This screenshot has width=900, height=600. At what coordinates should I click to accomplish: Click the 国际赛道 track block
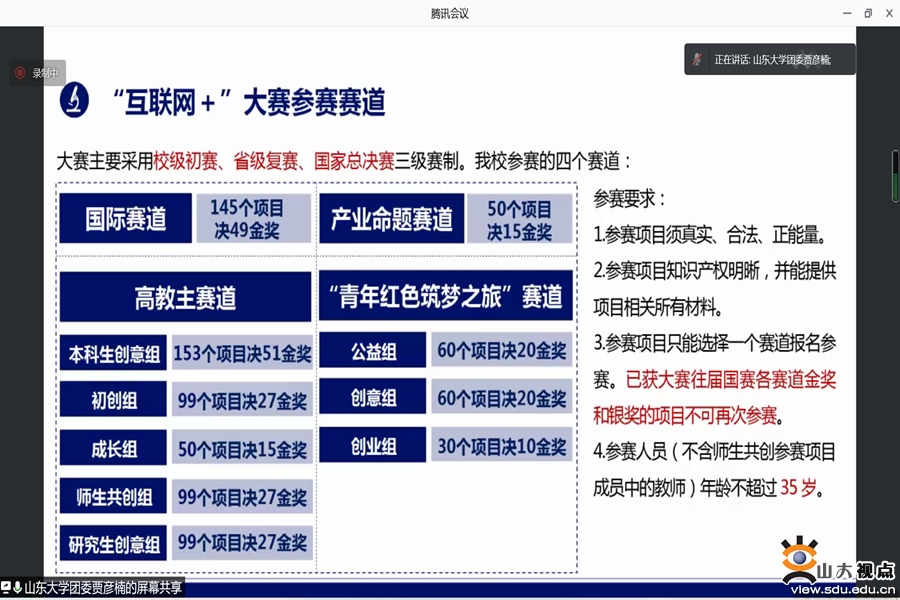point(125,219)
